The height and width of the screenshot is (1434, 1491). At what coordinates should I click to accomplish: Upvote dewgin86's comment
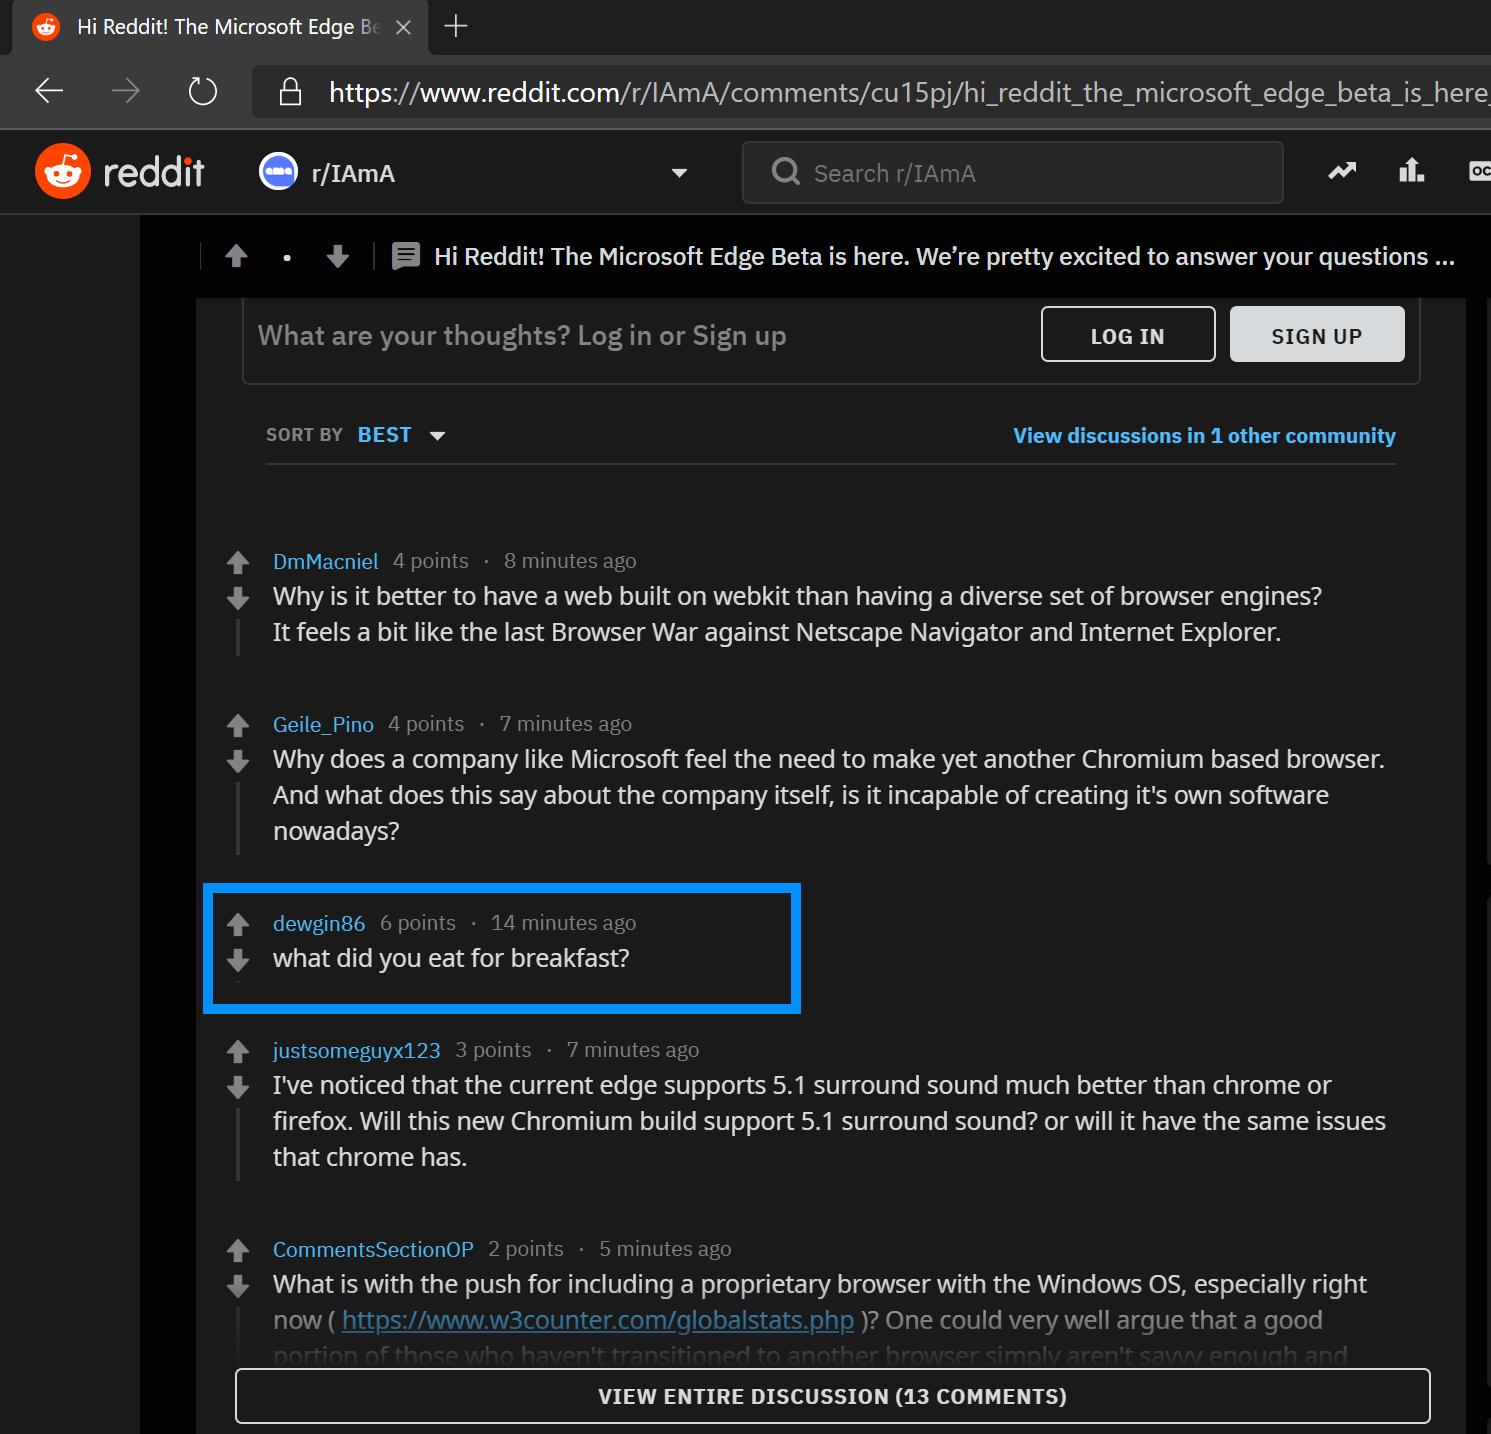tap(237, 924)
